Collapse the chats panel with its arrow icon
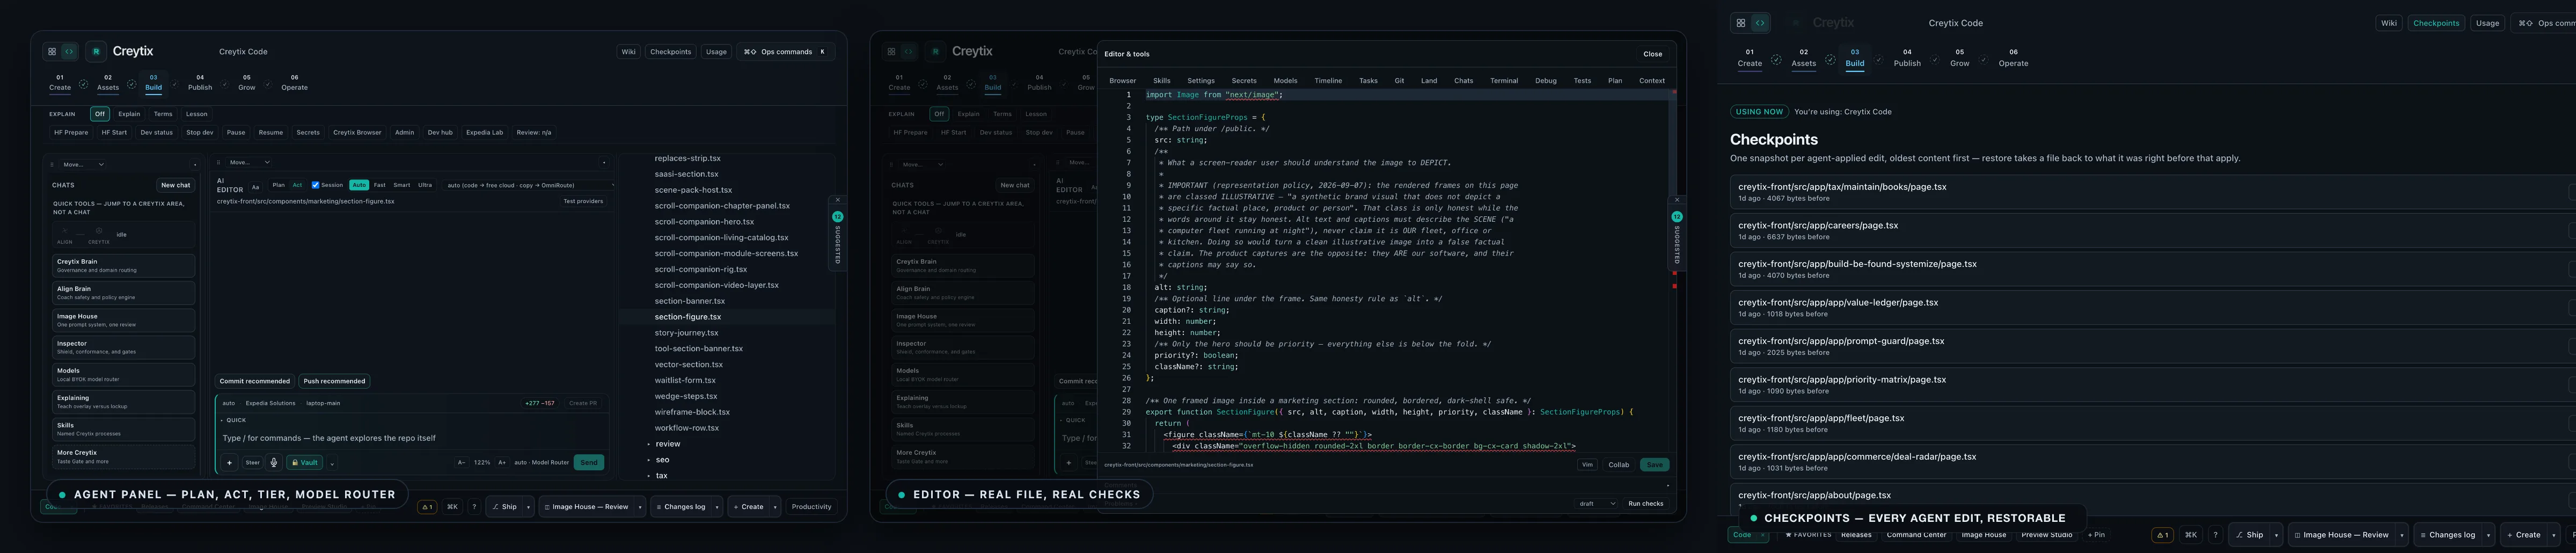Screen dimensions: 2576x553 pos(194,164)
